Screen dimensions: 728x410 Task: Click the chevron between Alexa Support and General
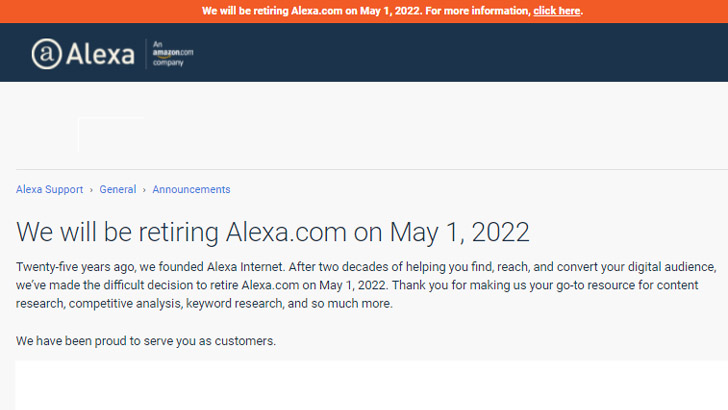tap(91, 190)
